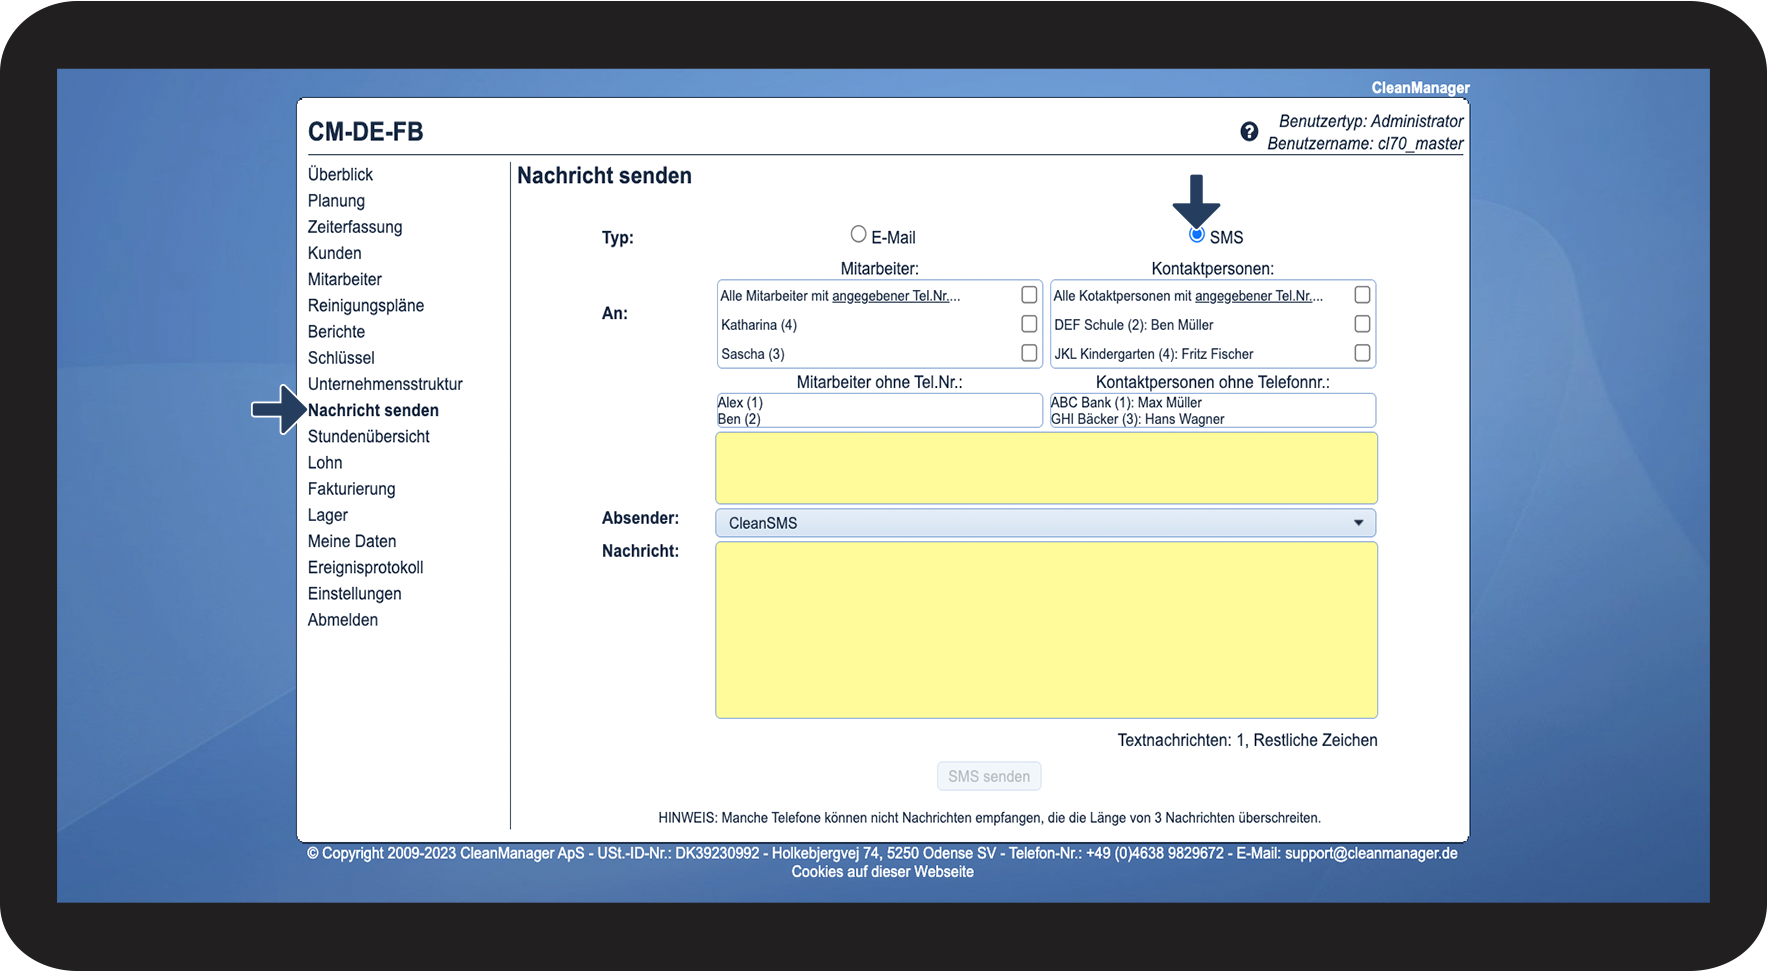Open the Absender CleanSMS dropdown
This screenshot has width=1767, height=971.
tap(1044, 523)
